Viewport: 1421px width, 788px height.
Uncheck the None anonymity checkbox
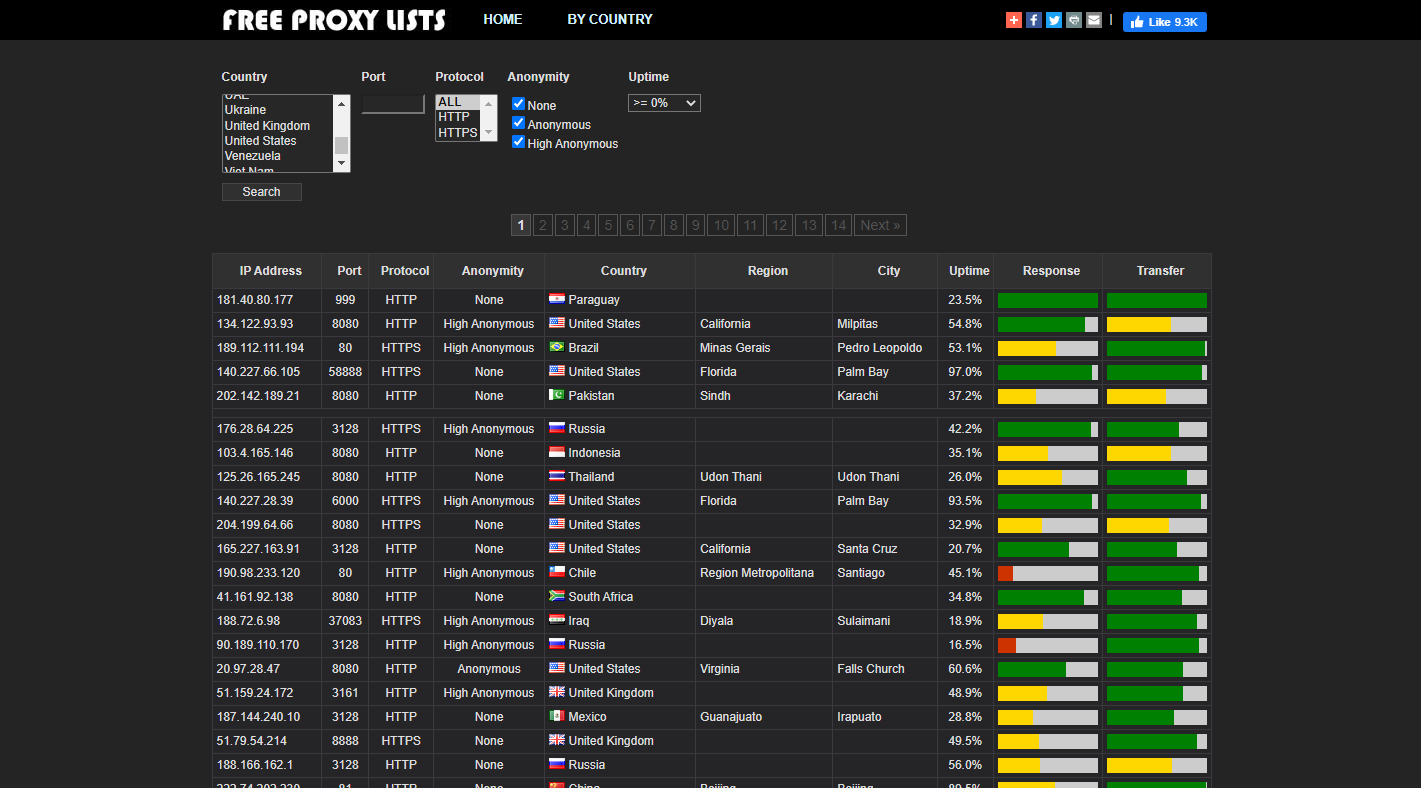(518, 103)
